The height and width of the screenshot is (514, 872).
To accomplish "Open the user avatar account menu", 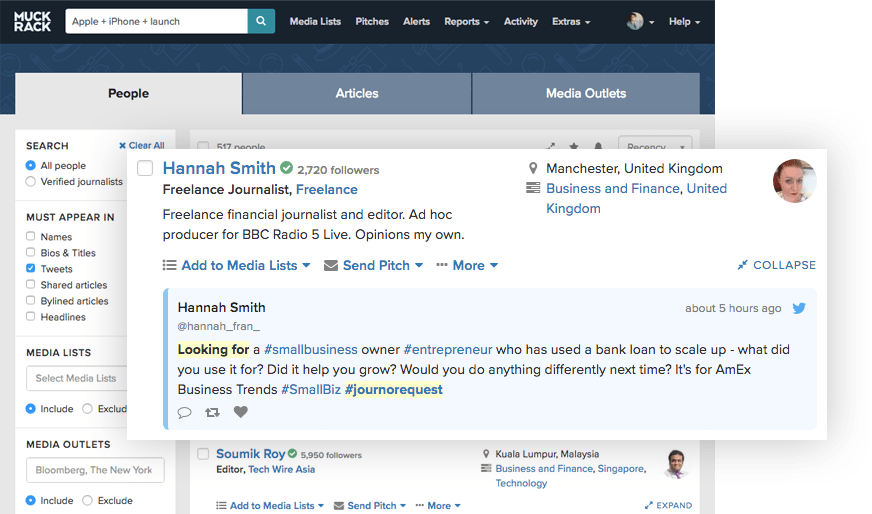I will (x=640, y=21).
